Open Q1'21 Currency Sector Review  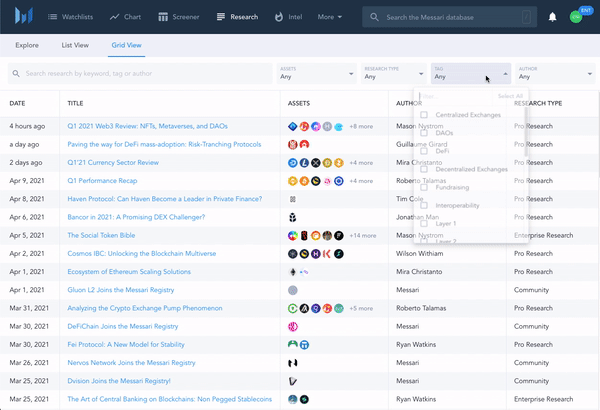click(113, 163)
